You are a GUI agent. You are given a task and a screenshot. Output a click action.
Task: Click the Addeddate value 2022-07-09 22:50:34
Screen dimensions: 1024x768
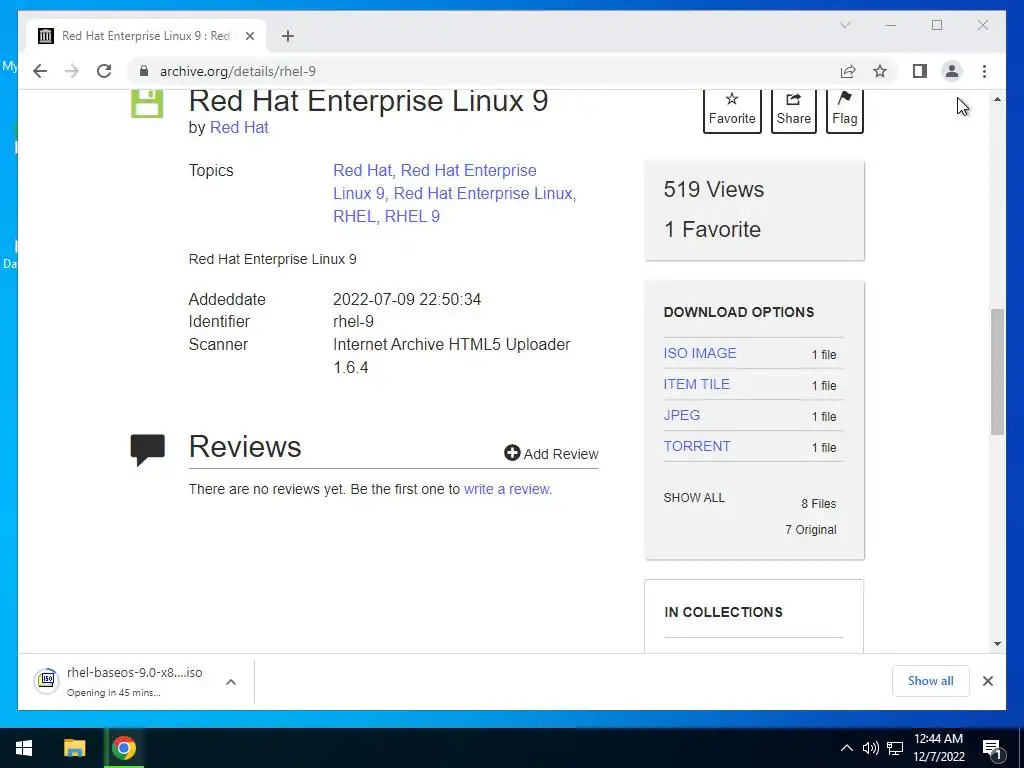pyautogui.click(x=407, y=299)
